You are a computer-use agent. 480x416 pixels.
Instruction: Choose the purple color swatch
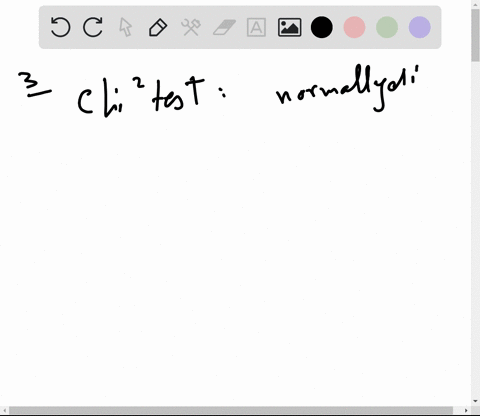420,27
